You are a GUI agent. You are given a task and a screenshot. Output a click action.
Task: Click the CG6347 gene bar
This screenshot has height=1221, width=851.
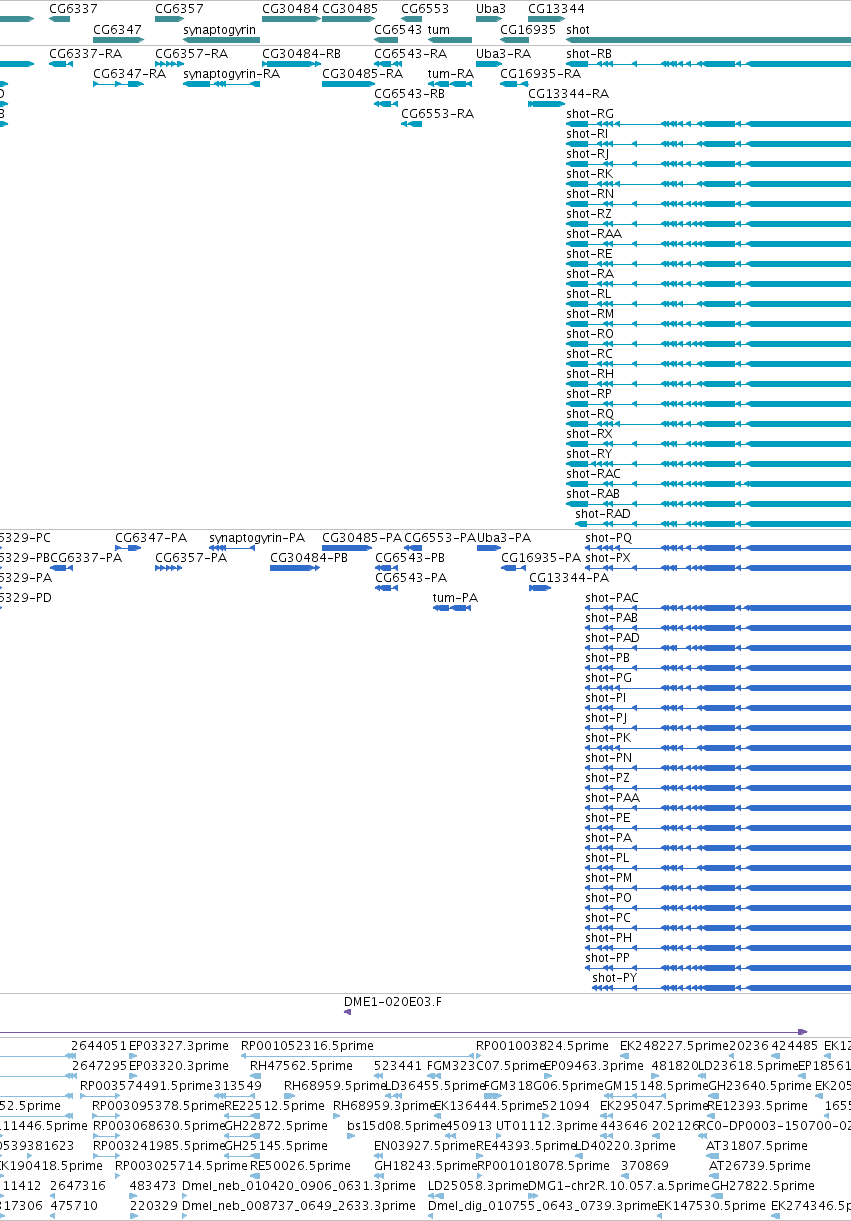[x=118, y=39]
